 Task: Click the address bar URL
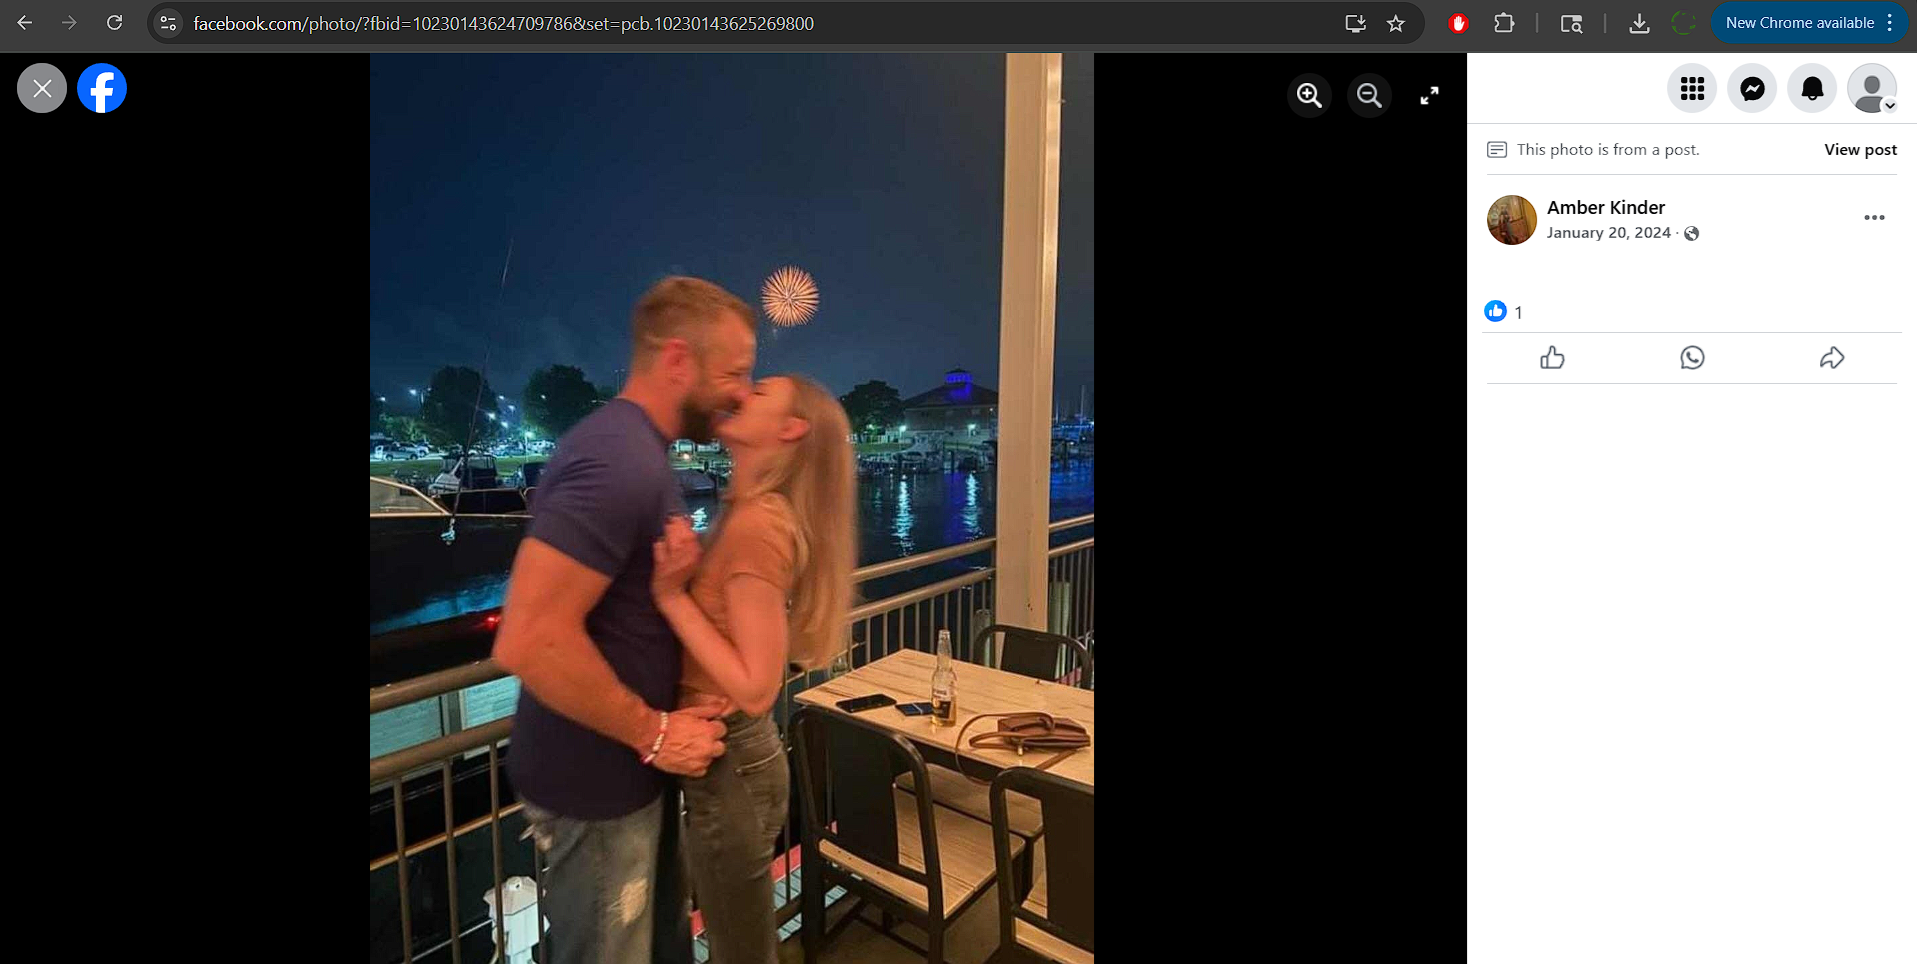503,23
